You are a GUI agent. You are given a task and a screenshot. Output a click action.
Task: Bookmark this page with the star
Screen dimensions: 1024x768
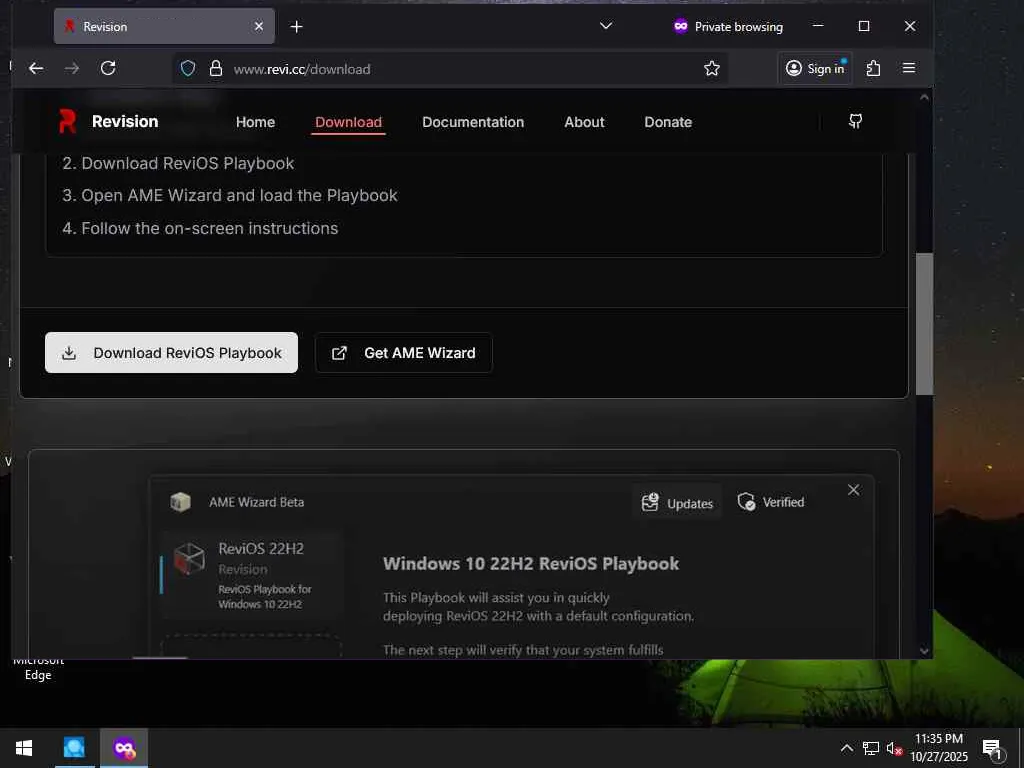(712, 69)
